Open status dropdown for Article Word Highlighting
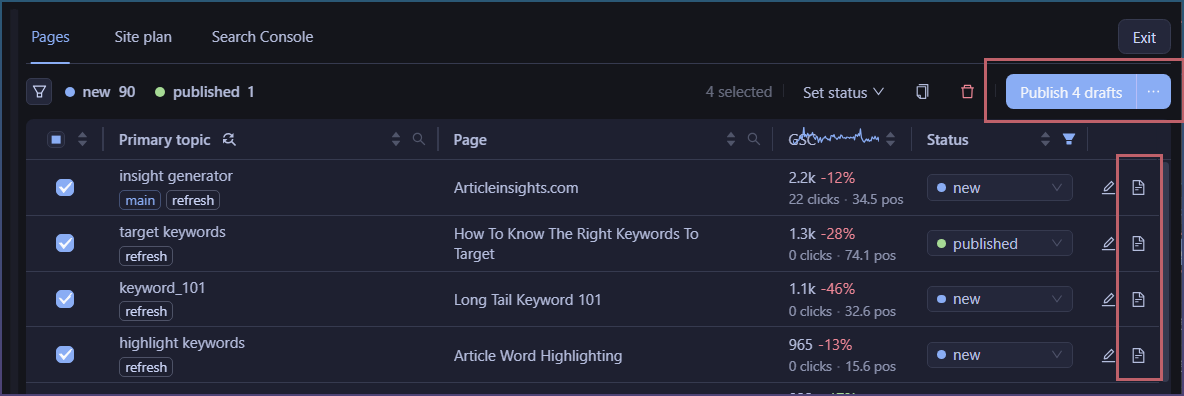Screen dimensions: 1184x396 pyautogui.click(x=1000, y=354)
